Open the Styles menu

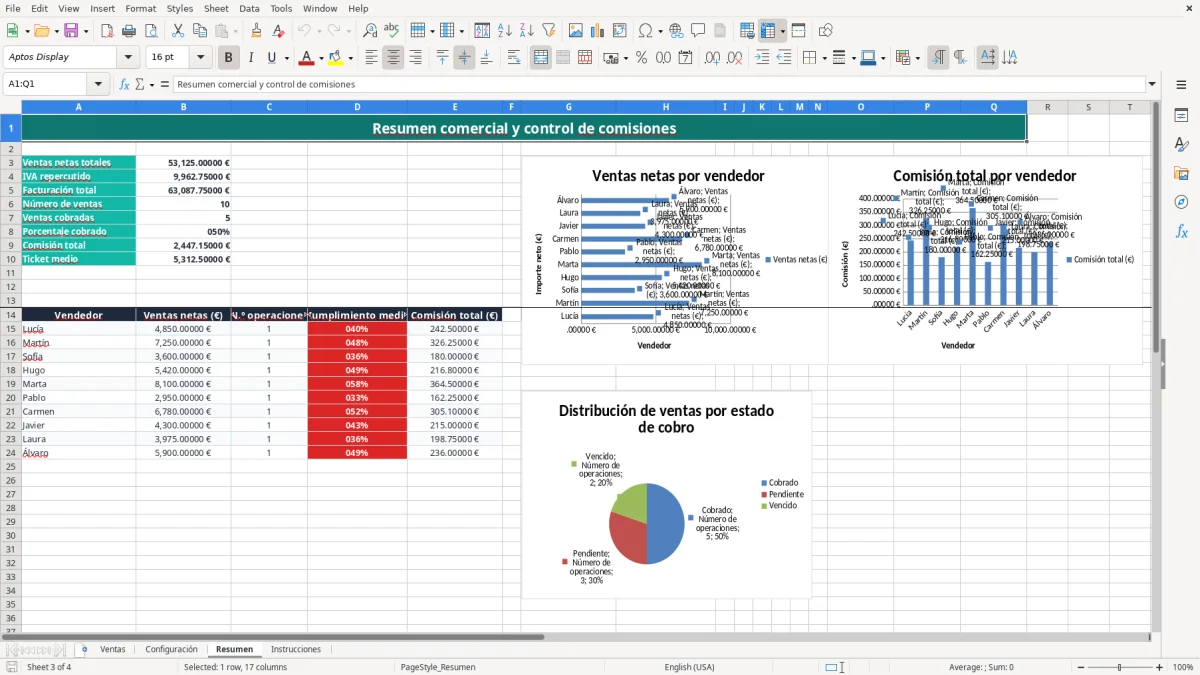[180, 8]
